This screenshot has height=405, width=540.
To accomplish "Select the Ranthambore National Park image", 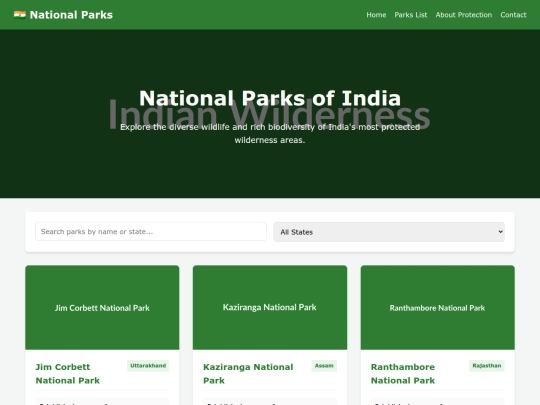I will tap(438, 308).
